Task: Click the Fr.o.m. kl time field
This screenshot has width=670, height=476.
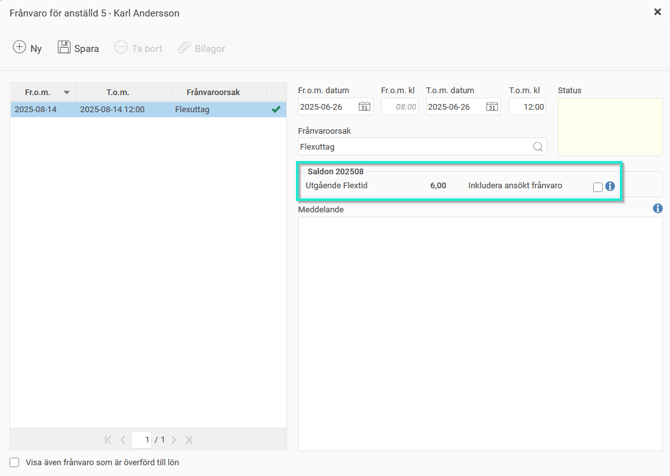Action: point(399,107)
